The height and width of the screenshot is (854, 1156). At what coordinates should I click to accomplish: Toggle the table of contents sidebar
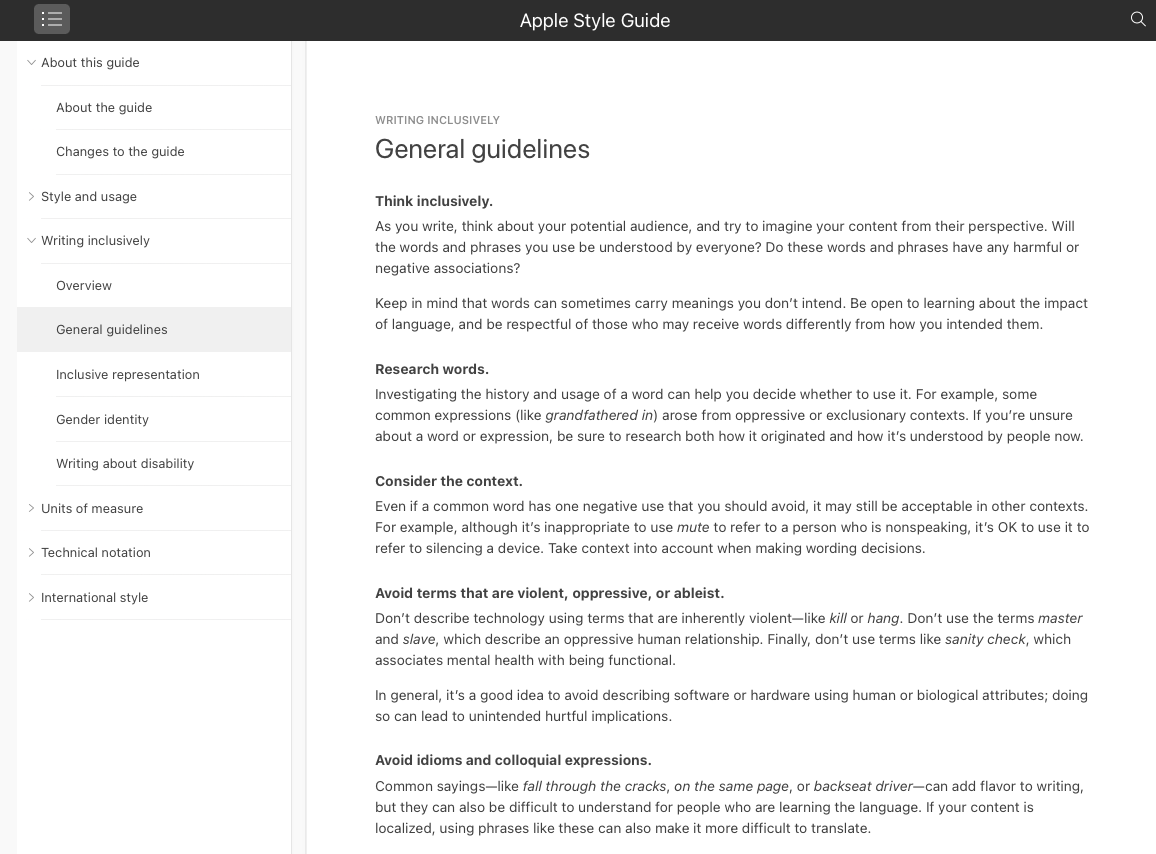point(52,19)
